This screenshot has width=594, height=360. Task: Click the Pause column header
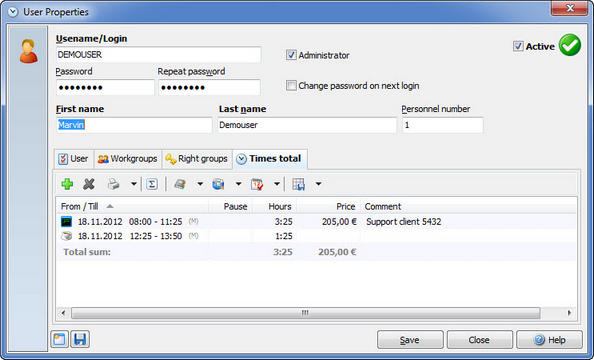click(230, 207)
